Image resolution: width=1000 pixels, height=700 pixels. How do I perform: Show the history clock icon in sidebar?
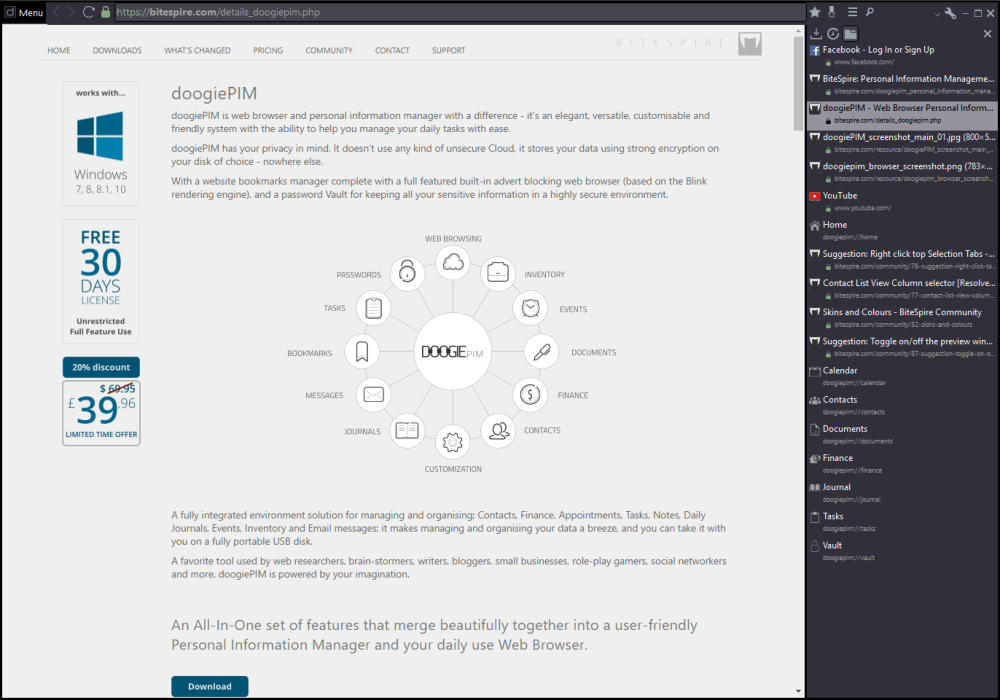833,34
